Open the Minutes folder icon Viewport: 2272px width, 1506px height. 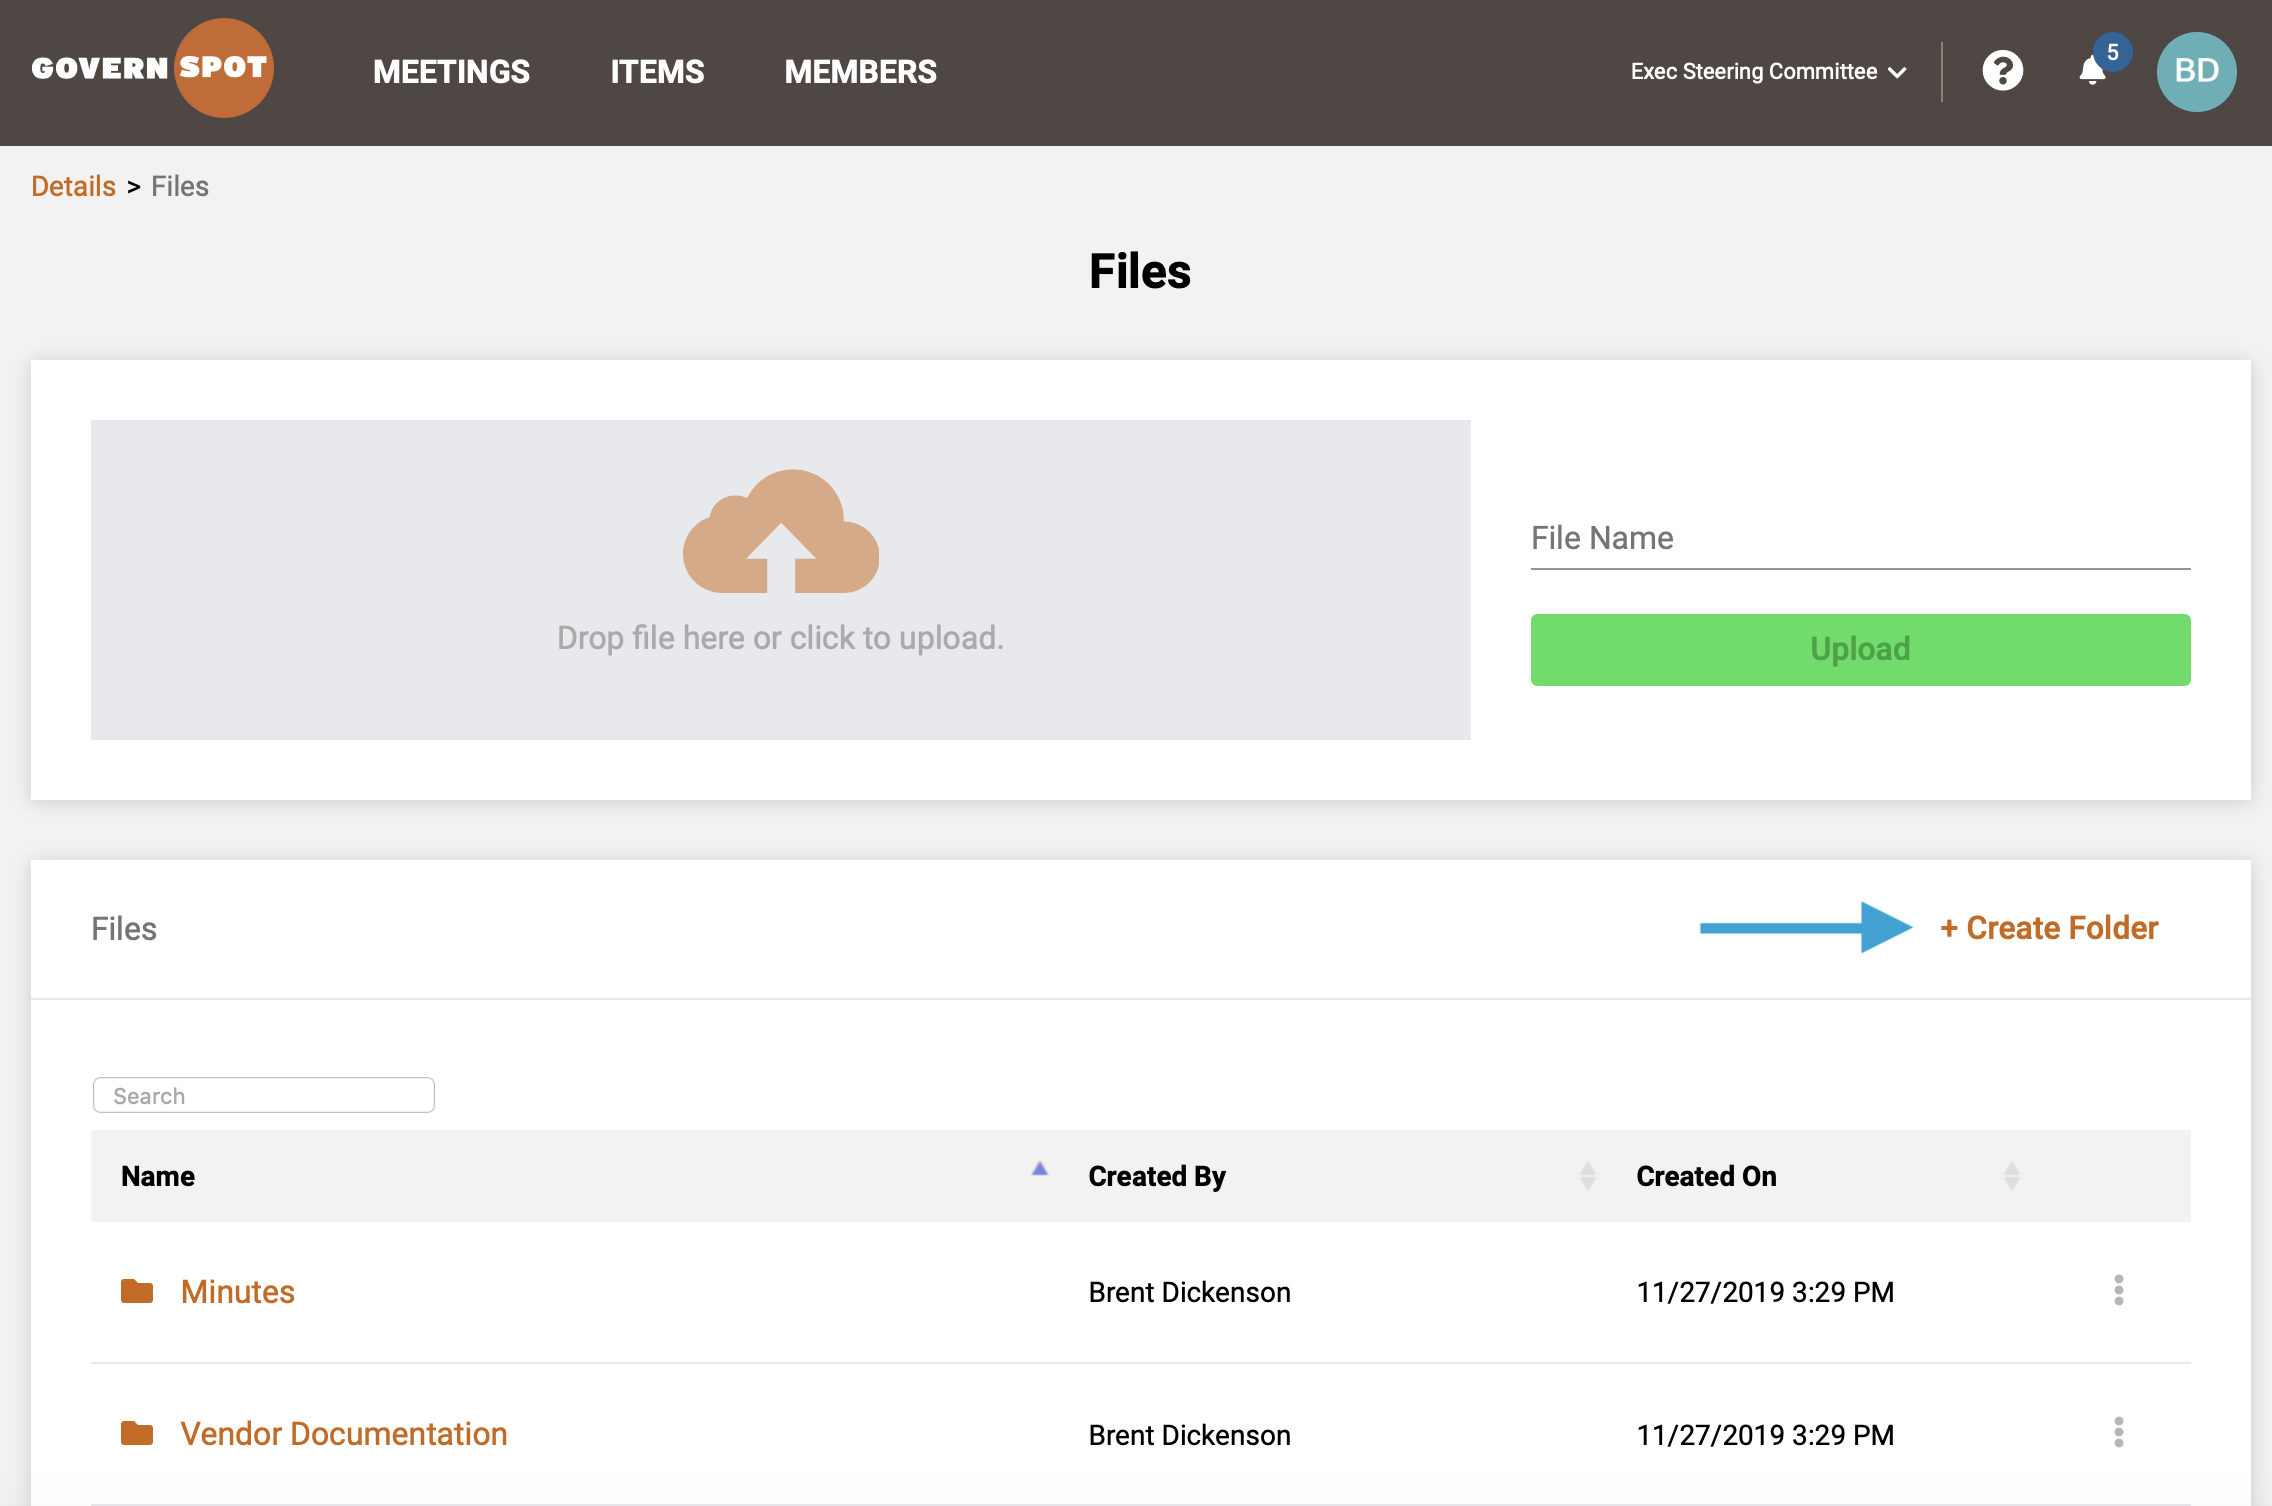pyautogui.click(x=137, y=1291)
